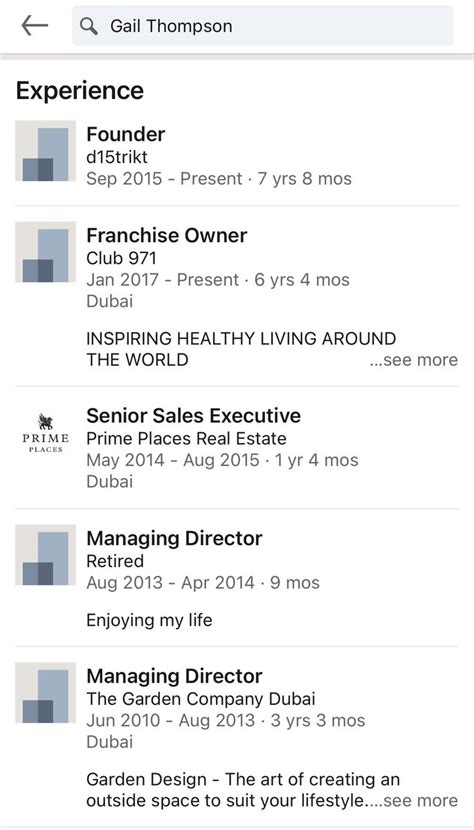Expand the Club 971 description with see more
This screenshot has width=474, height=830.
click(x=414, y=360)
